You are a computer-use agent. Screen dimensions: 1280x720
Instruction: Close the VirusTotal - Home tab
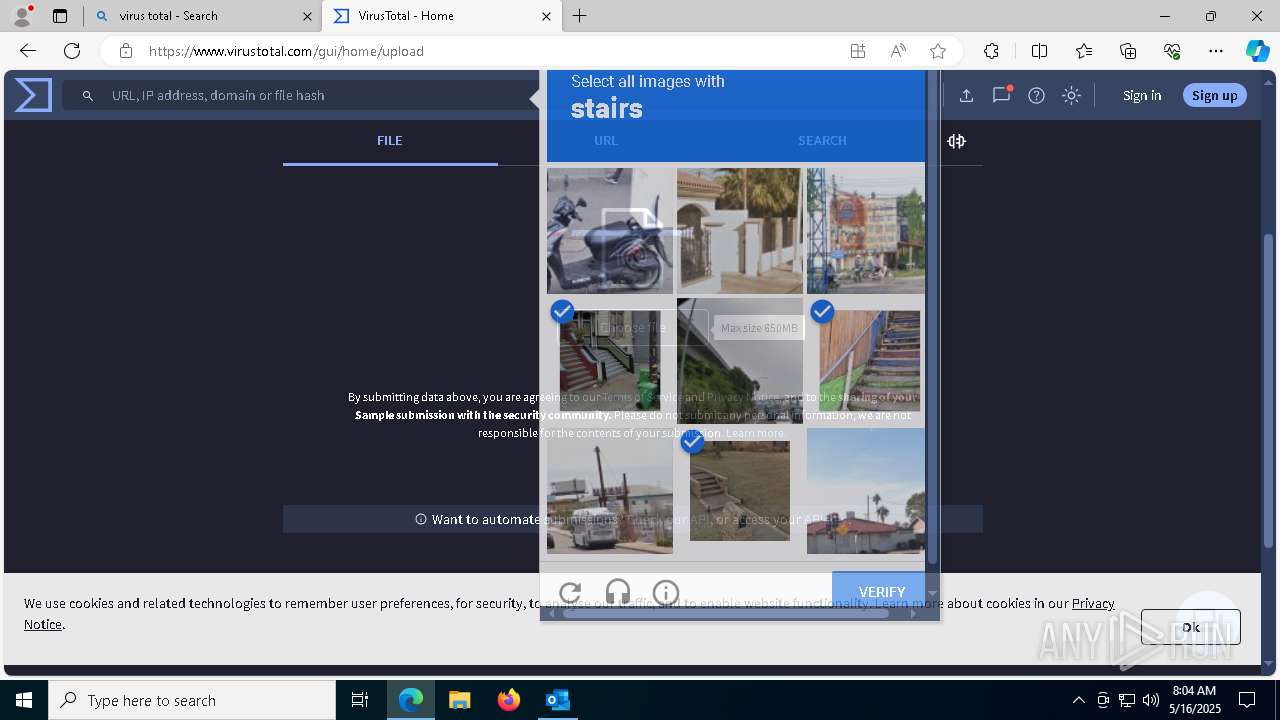click(x=546, y=16)
